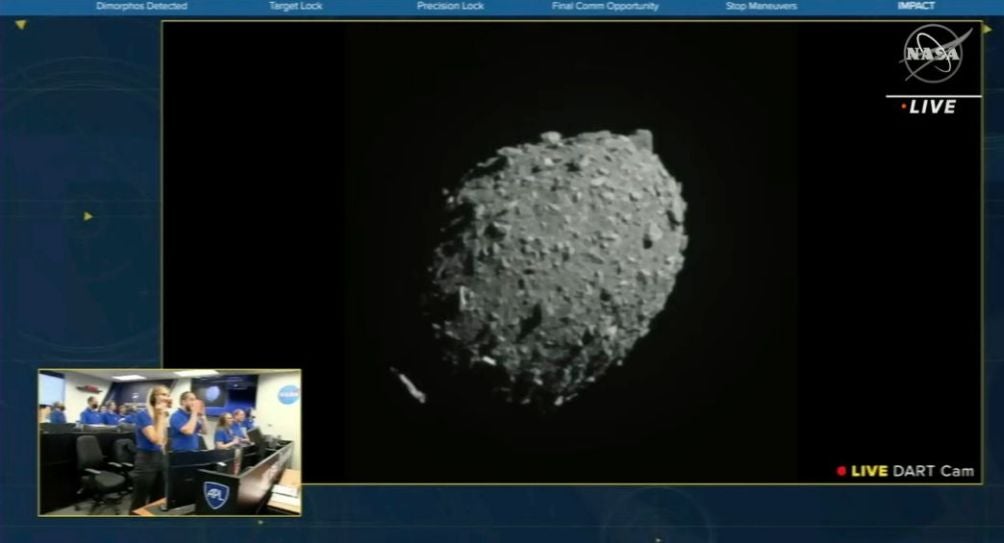Click the Stop Maneuvers milestone
This screenshot has height=543, width=1004.
tap(761, 6)
